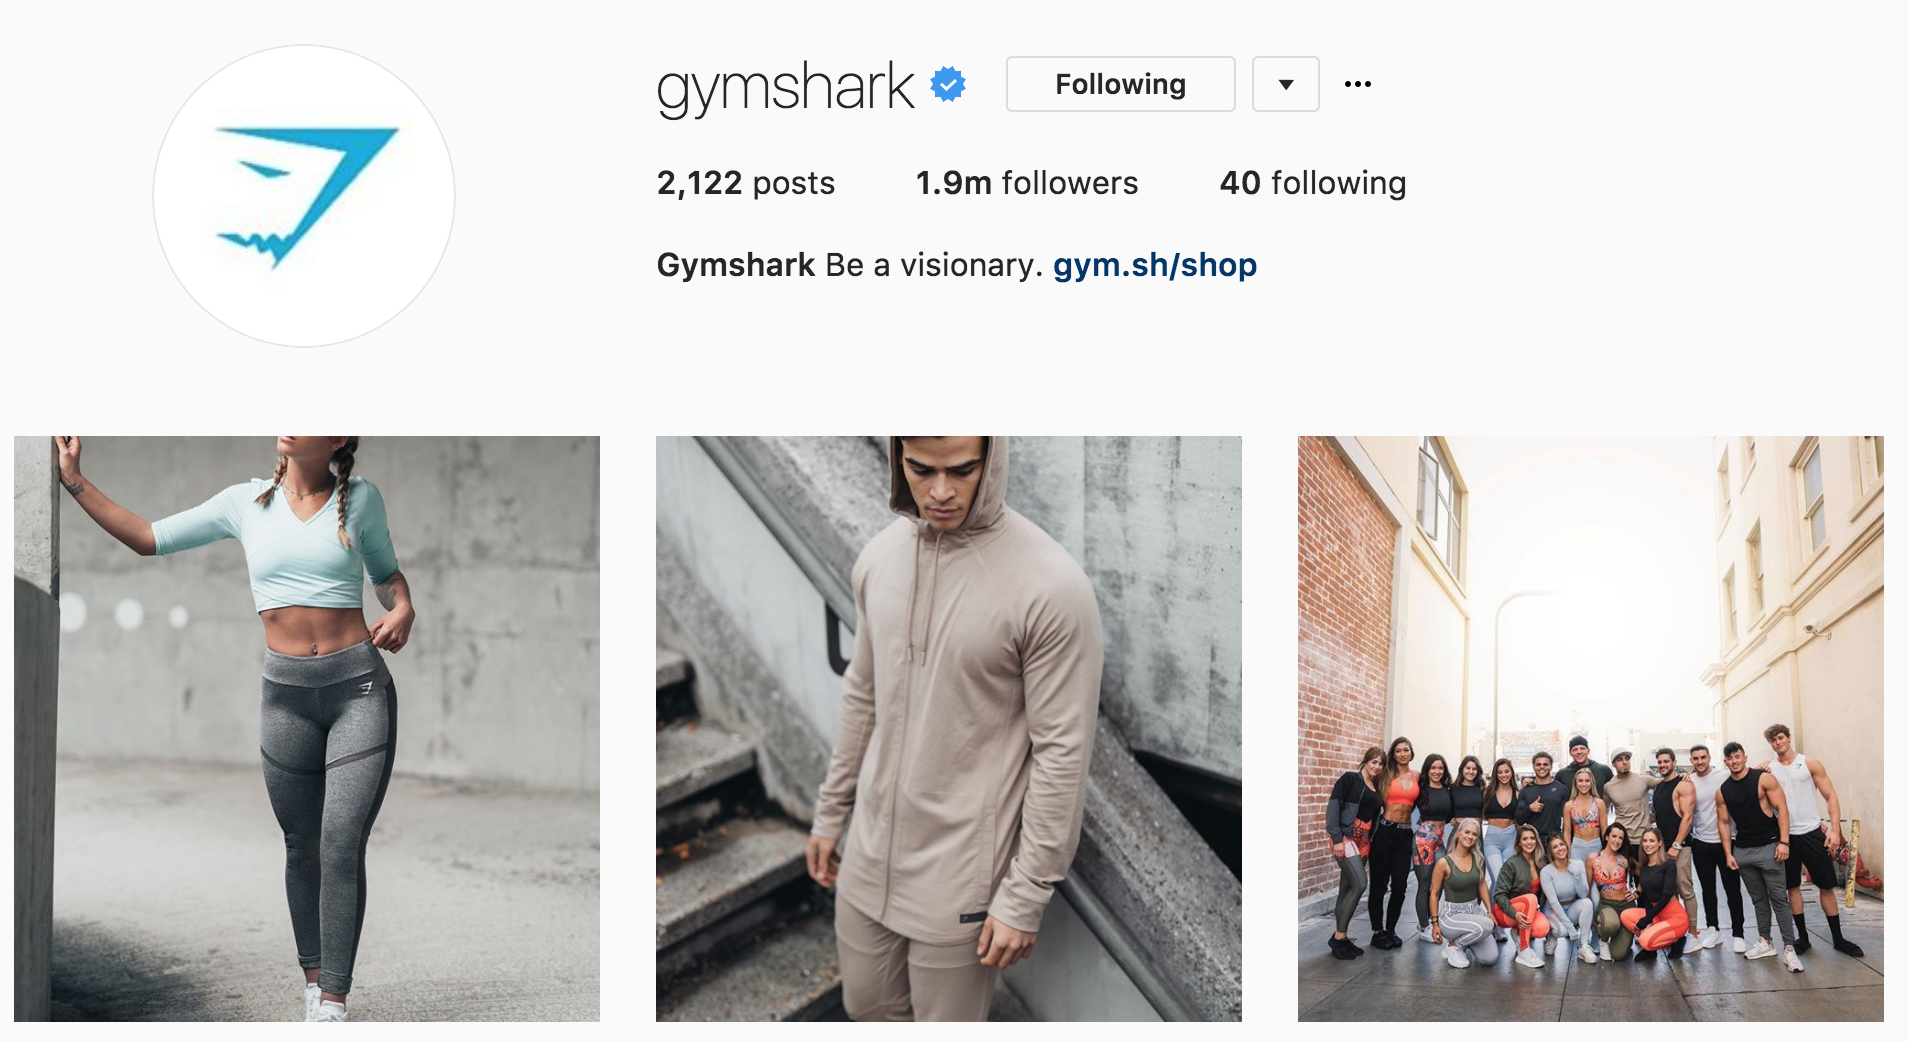Open the post of woman in grey leggings

pyautogui.click(x=307, y=729)
